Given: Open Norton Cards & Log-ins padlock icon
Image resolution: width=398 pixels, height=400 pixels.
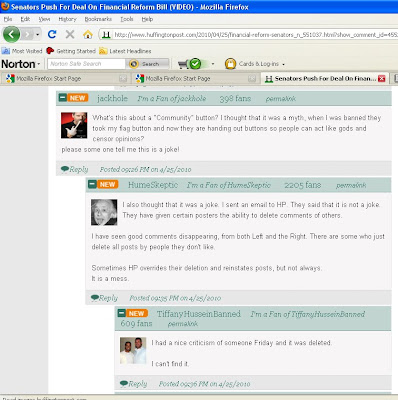Looking at the screenshot, I should [230, 64].
